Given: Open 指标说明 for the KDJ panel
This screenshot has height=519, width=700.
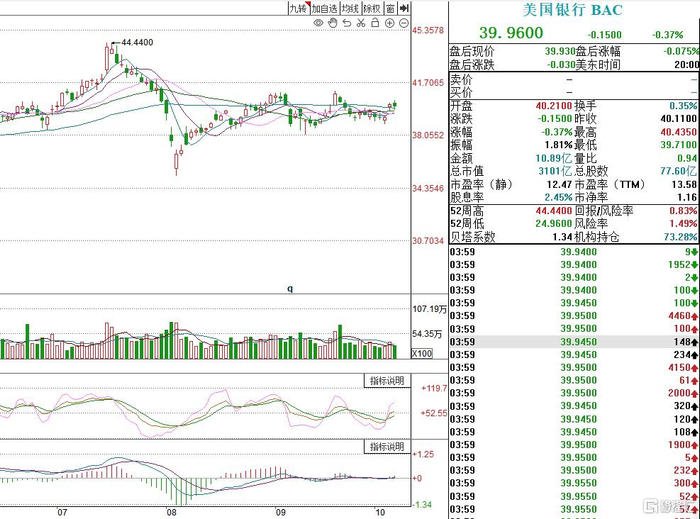Looking at the screenshot, I should 387,381.
